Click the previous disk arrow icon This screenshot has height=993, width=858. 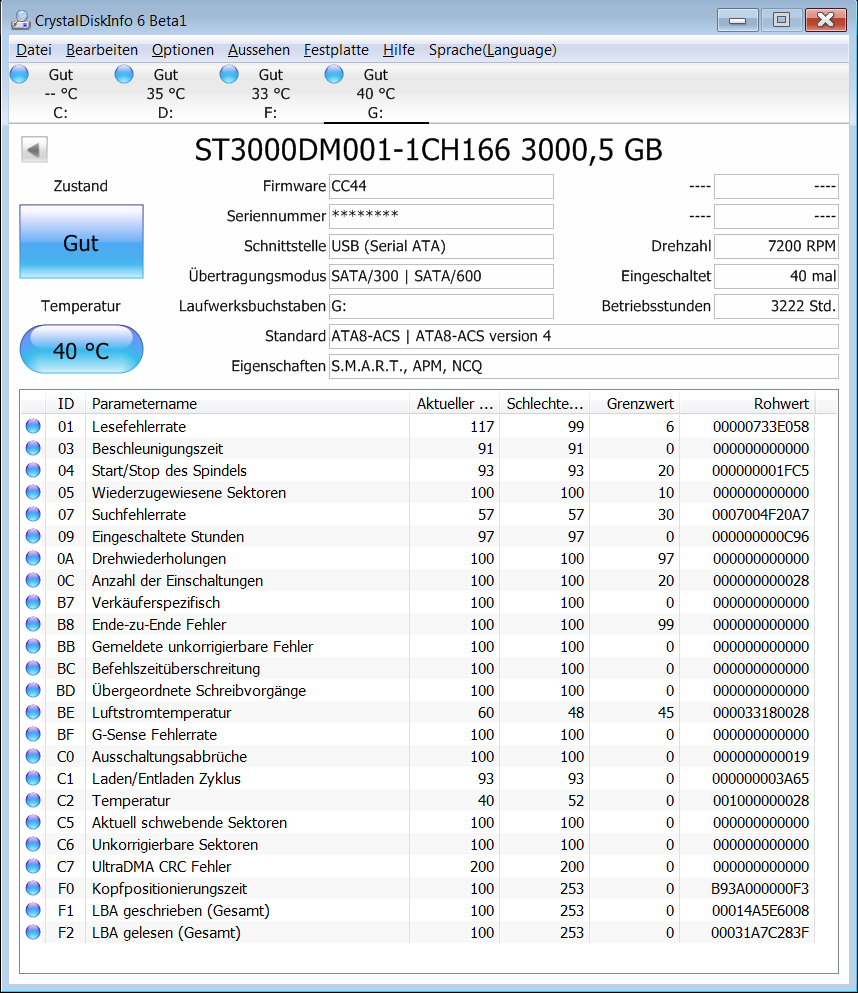pos(34,150)
